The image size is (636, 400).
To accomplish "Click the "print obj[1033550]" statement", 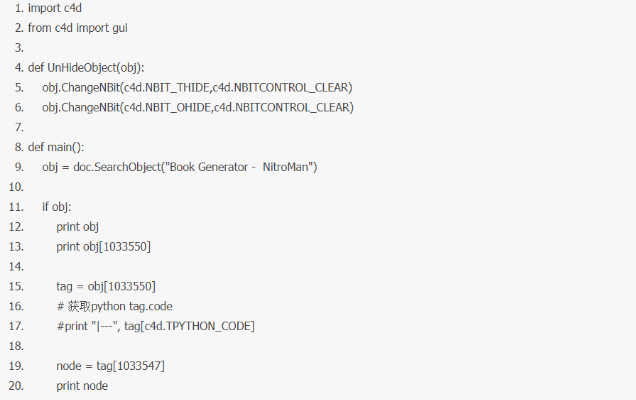I will pyautogui.click(x=104, y=247).
